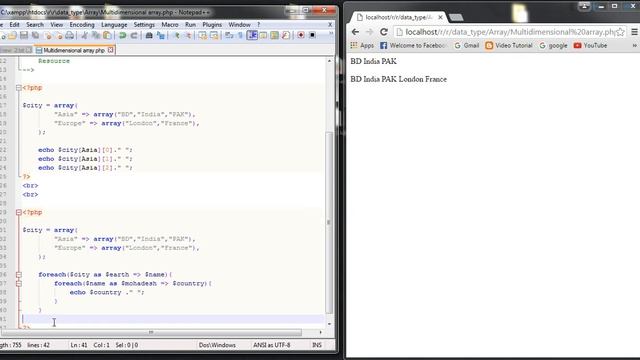640x360 pixels.
Task: Select the Multidimensional array.php tab
Action: click(73, 50)
